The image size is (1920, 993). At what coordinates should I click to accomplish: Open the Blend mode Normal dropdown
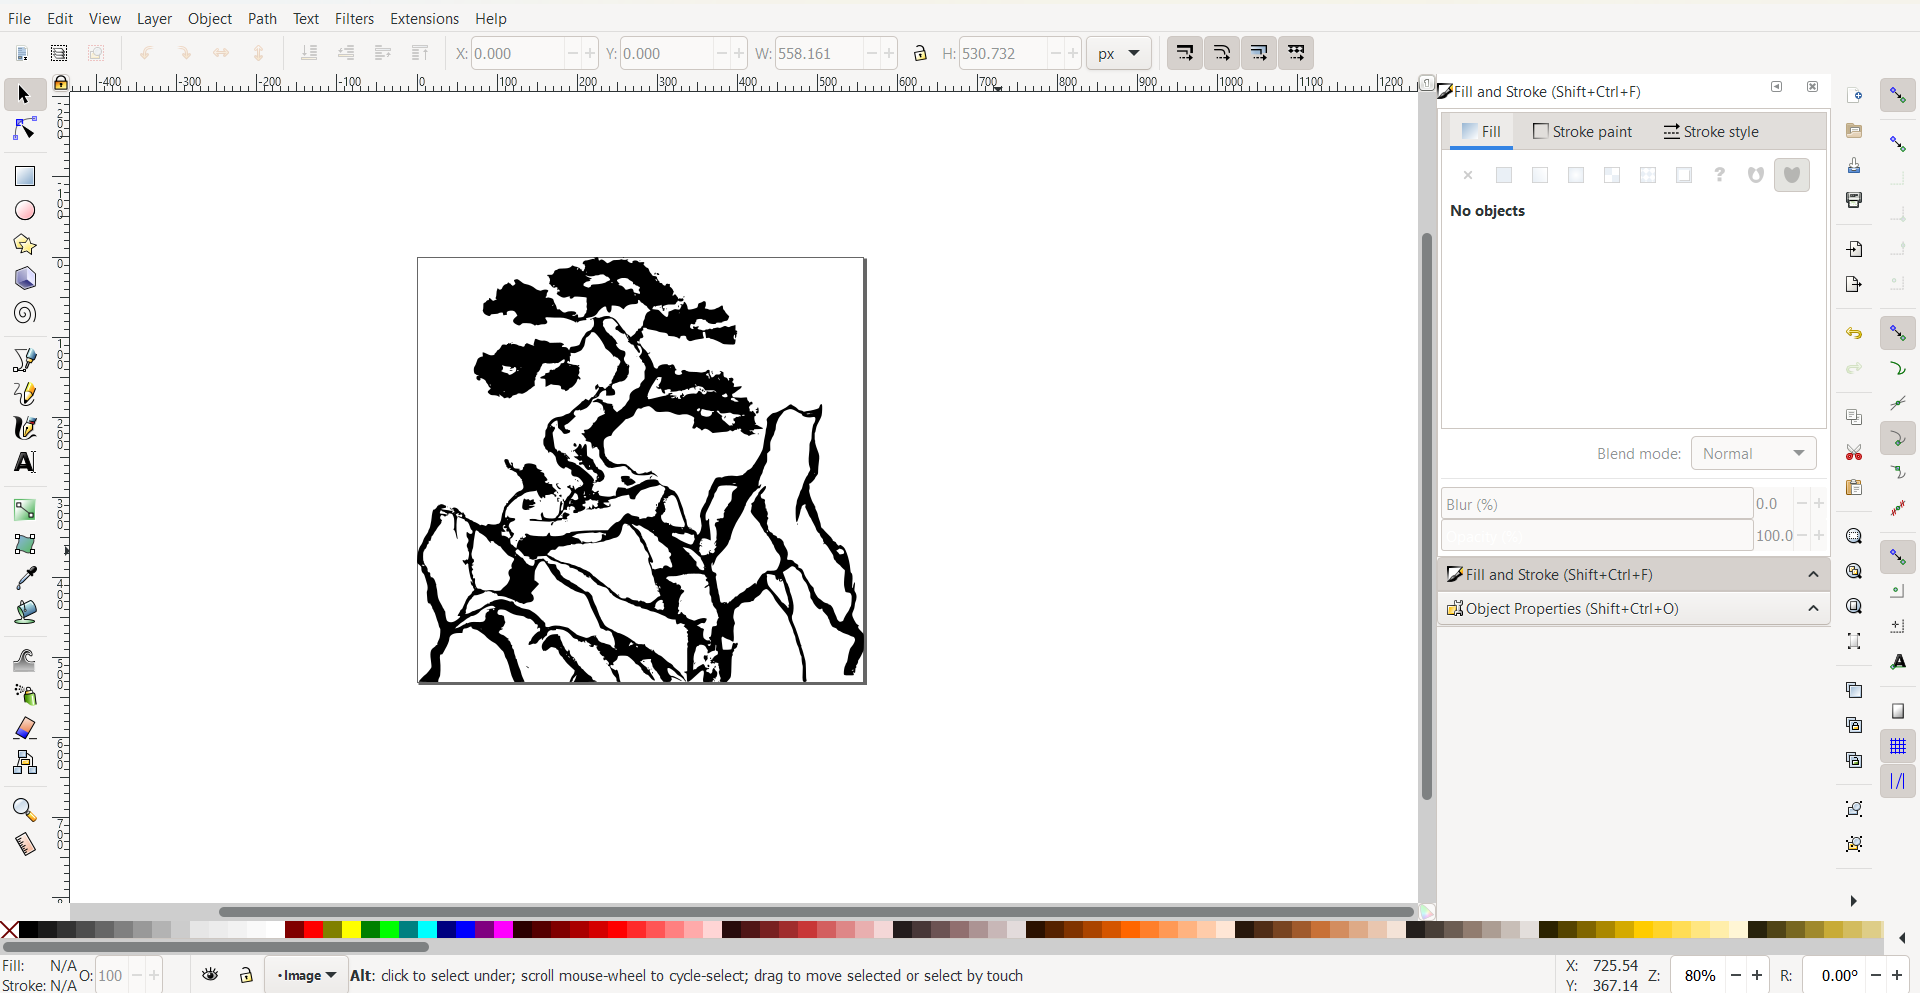click(x=1754, y=453)
